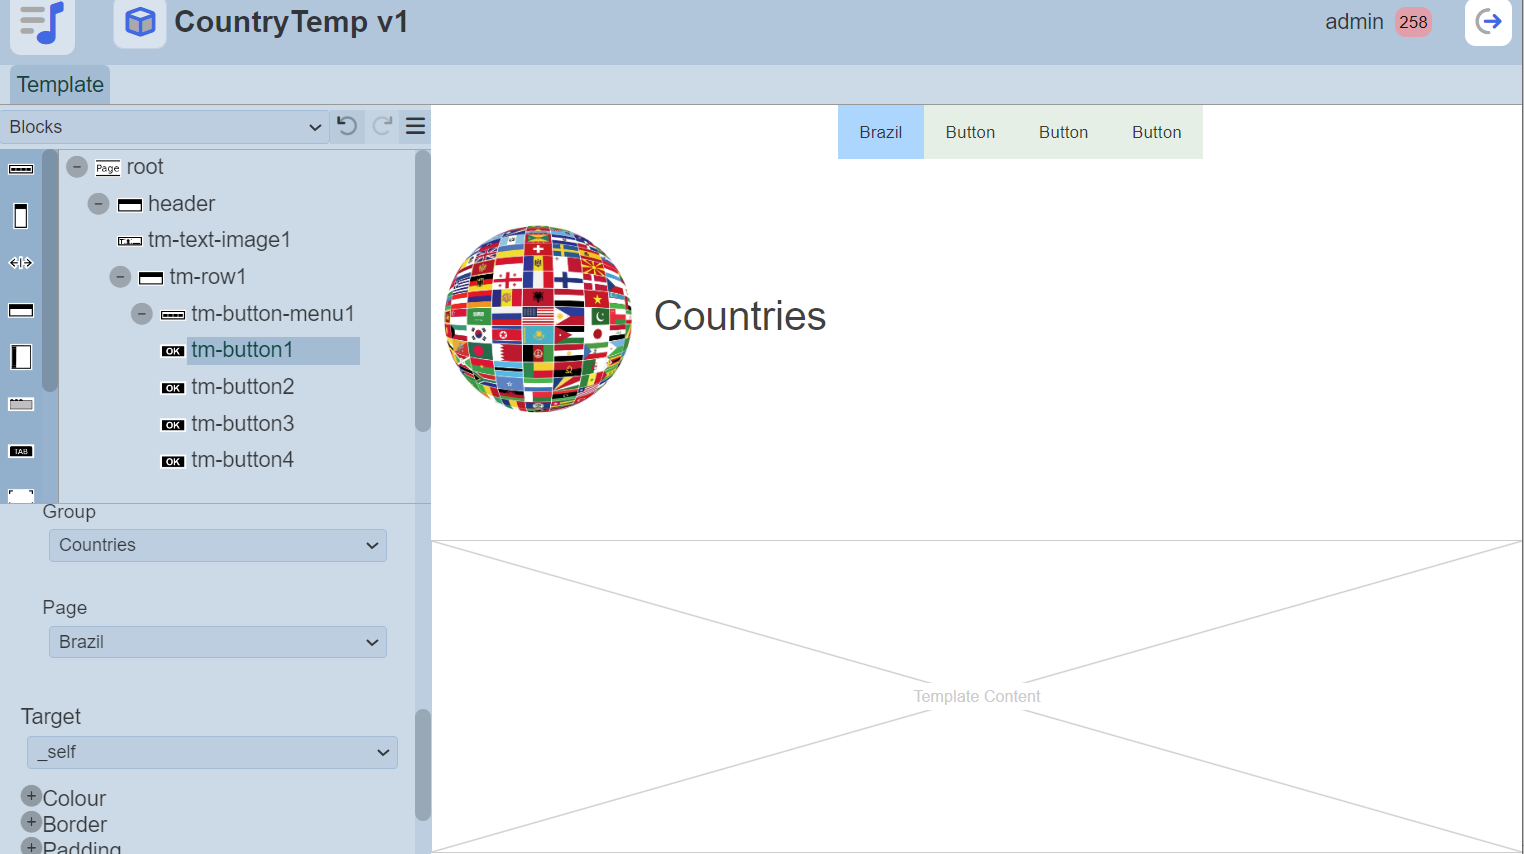Open the Group dropdown showing Countries
Screen dimensions: 1524x854
pos(217,545)
